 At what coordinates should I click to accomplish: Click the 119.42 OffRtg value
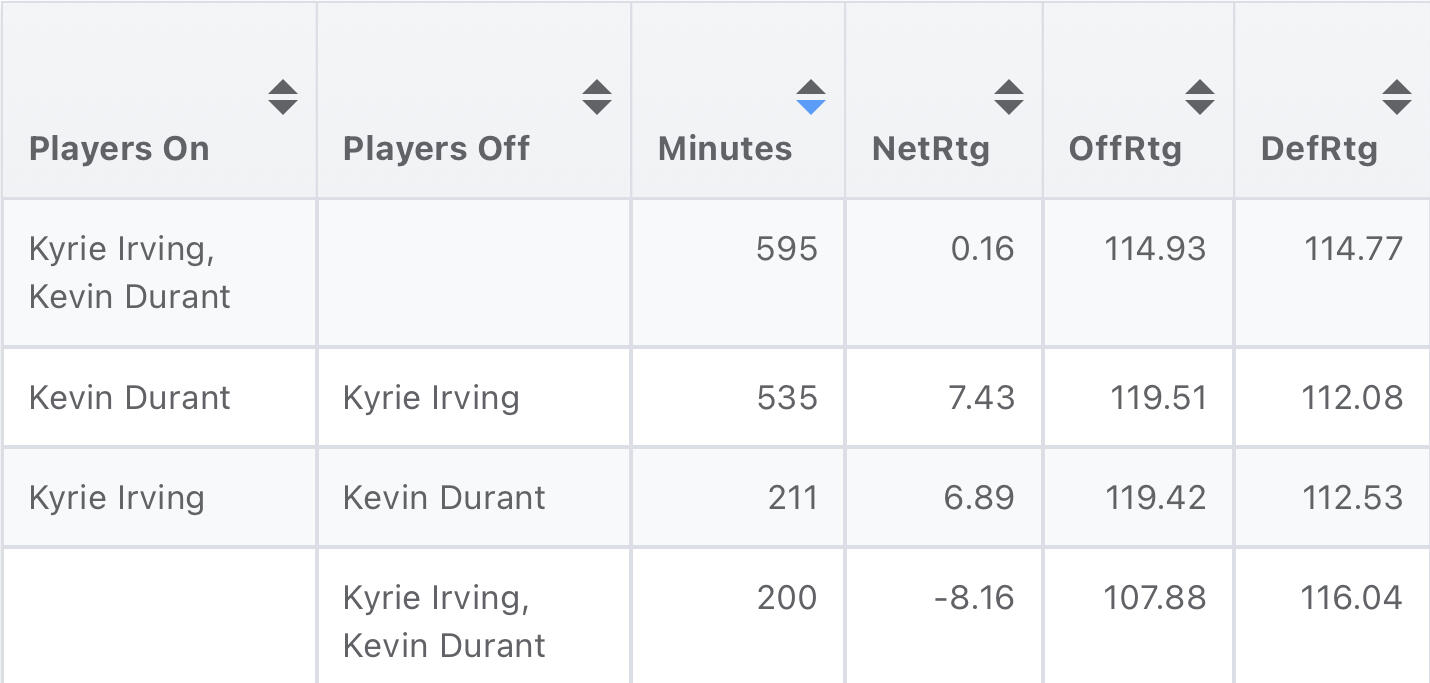click(1155, 498)
